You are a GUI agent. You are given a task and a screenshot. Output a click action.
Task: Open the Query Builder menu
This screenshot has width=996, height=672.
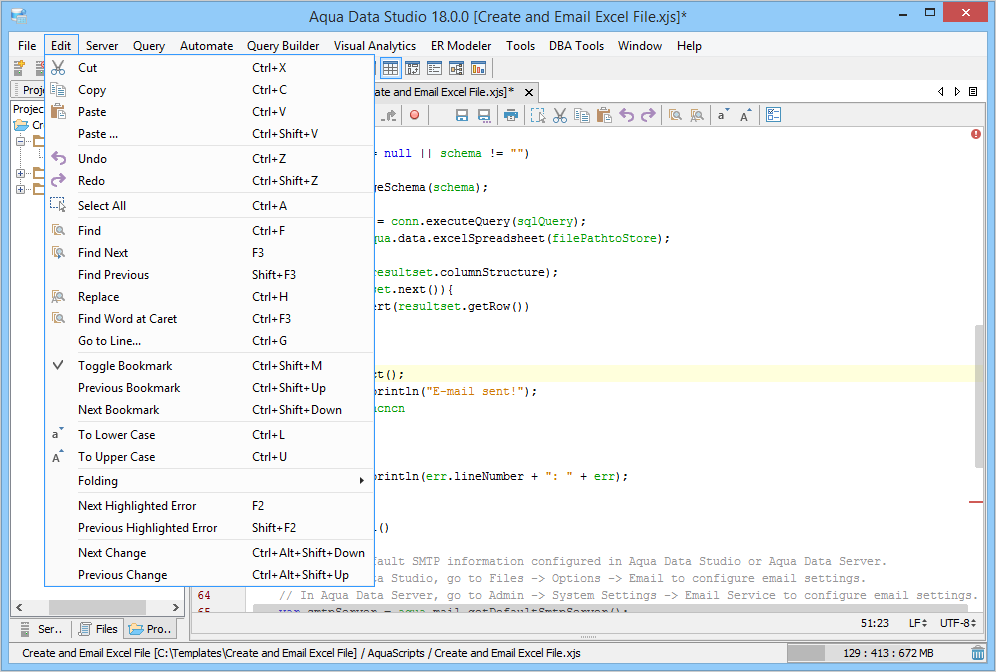tap(283, 45)
